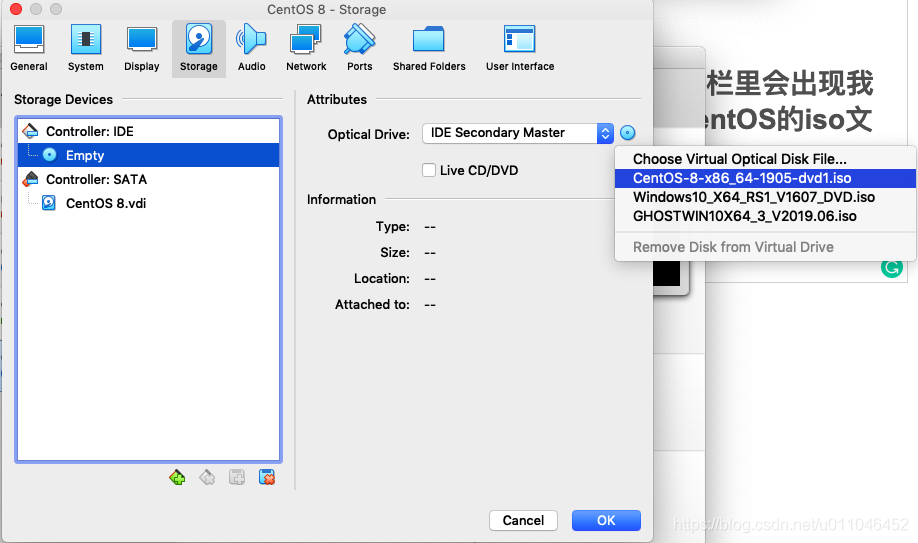Select the Storage settings tab
Viewport: 918px width, 543px height.
click(x=198, y=49)
